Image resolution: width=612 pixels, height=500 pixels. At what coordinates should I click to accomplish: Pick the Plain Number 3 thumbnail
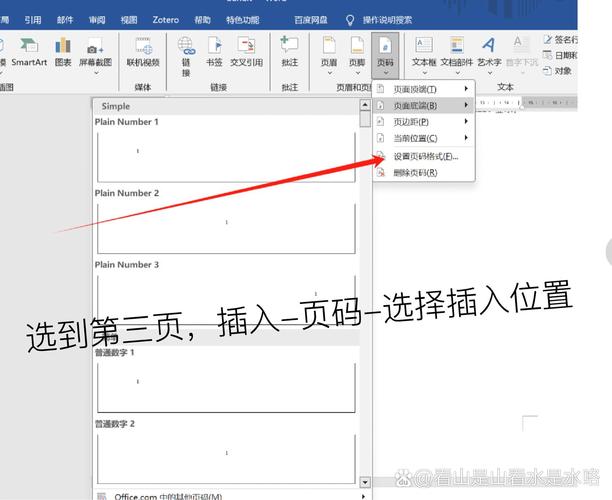click(226, 299)
